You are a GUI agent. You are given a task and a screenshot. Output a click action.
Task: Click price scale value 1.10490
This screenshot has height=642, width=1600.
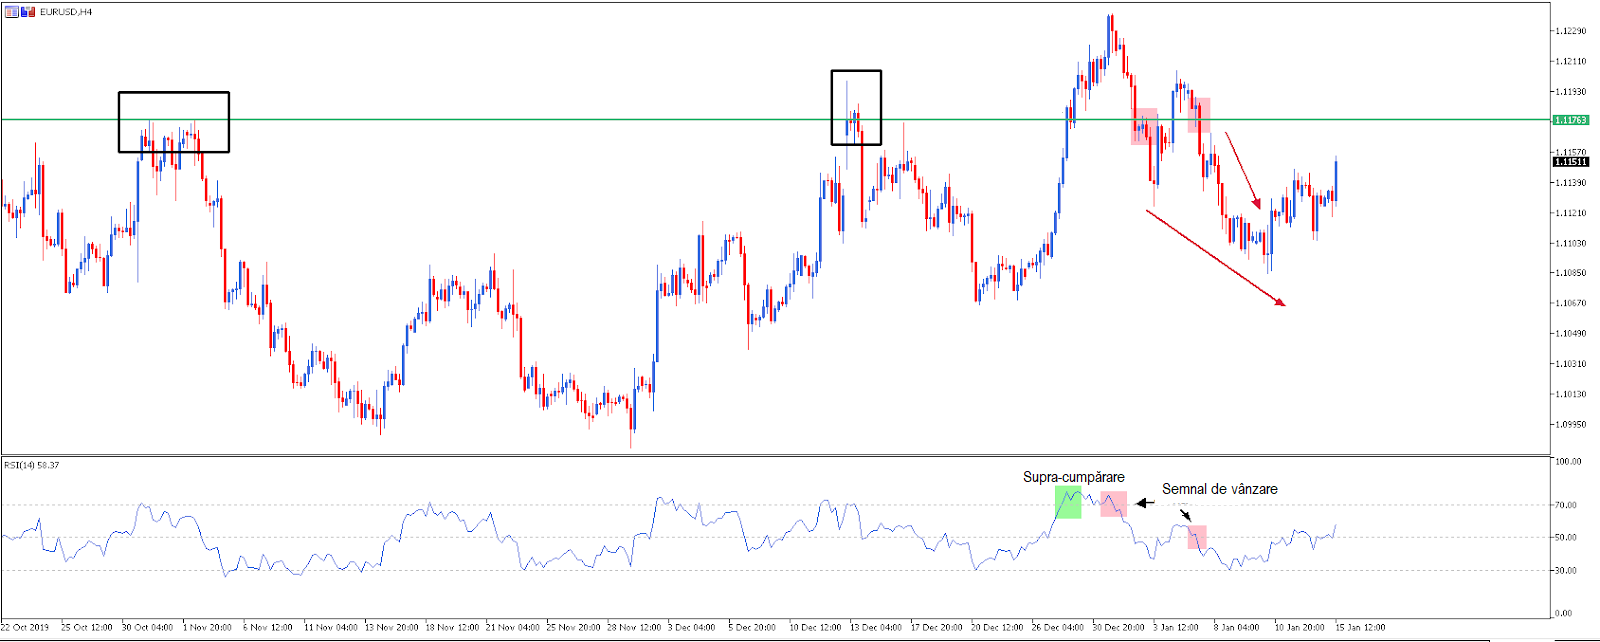click(x=1571, y=334)
